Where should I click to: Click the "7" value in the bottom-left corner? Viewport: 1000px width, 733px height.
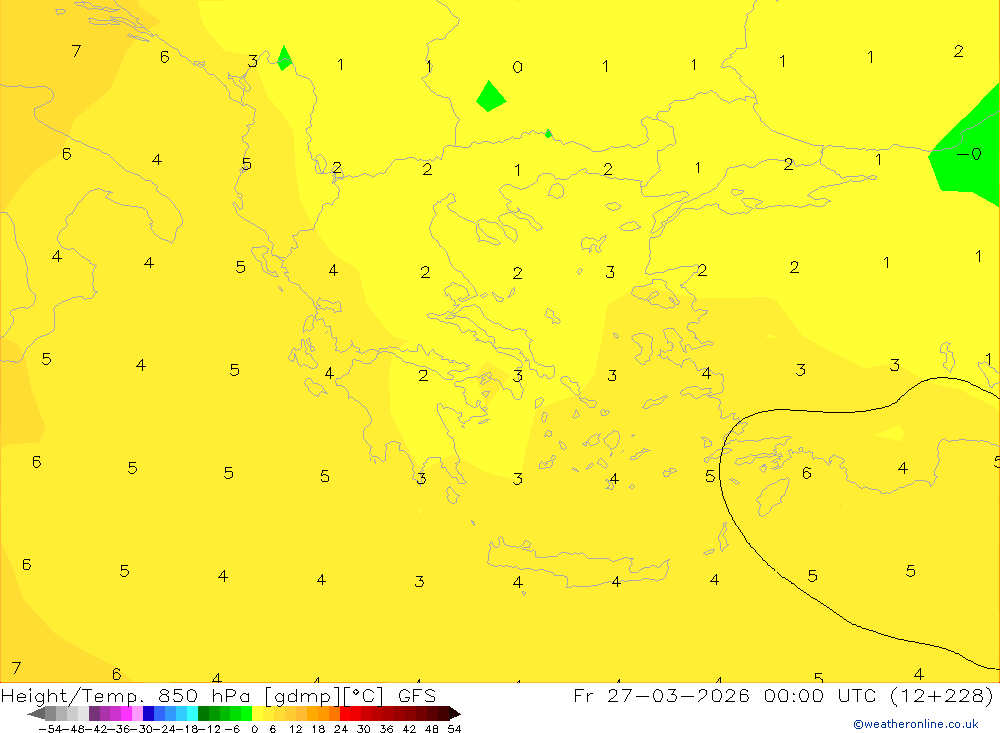tap(17, 668)
